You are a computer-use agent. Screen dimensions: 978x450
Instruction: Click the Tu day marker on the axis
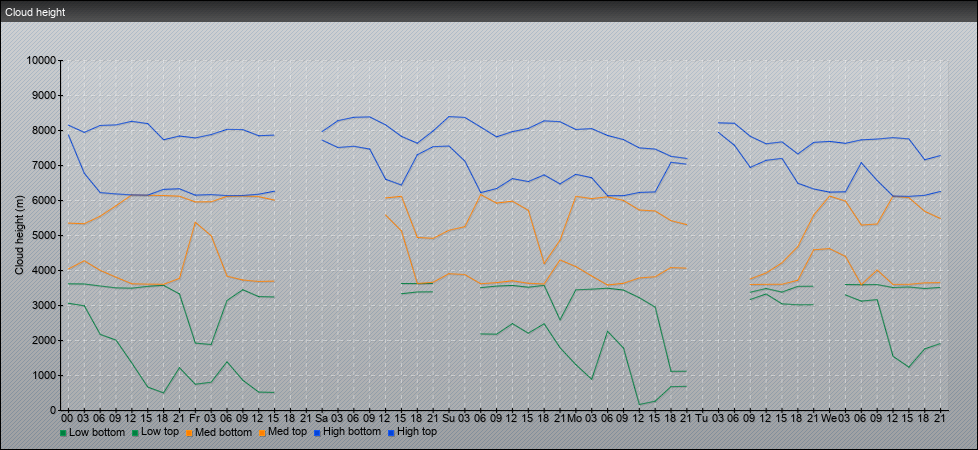702,417
